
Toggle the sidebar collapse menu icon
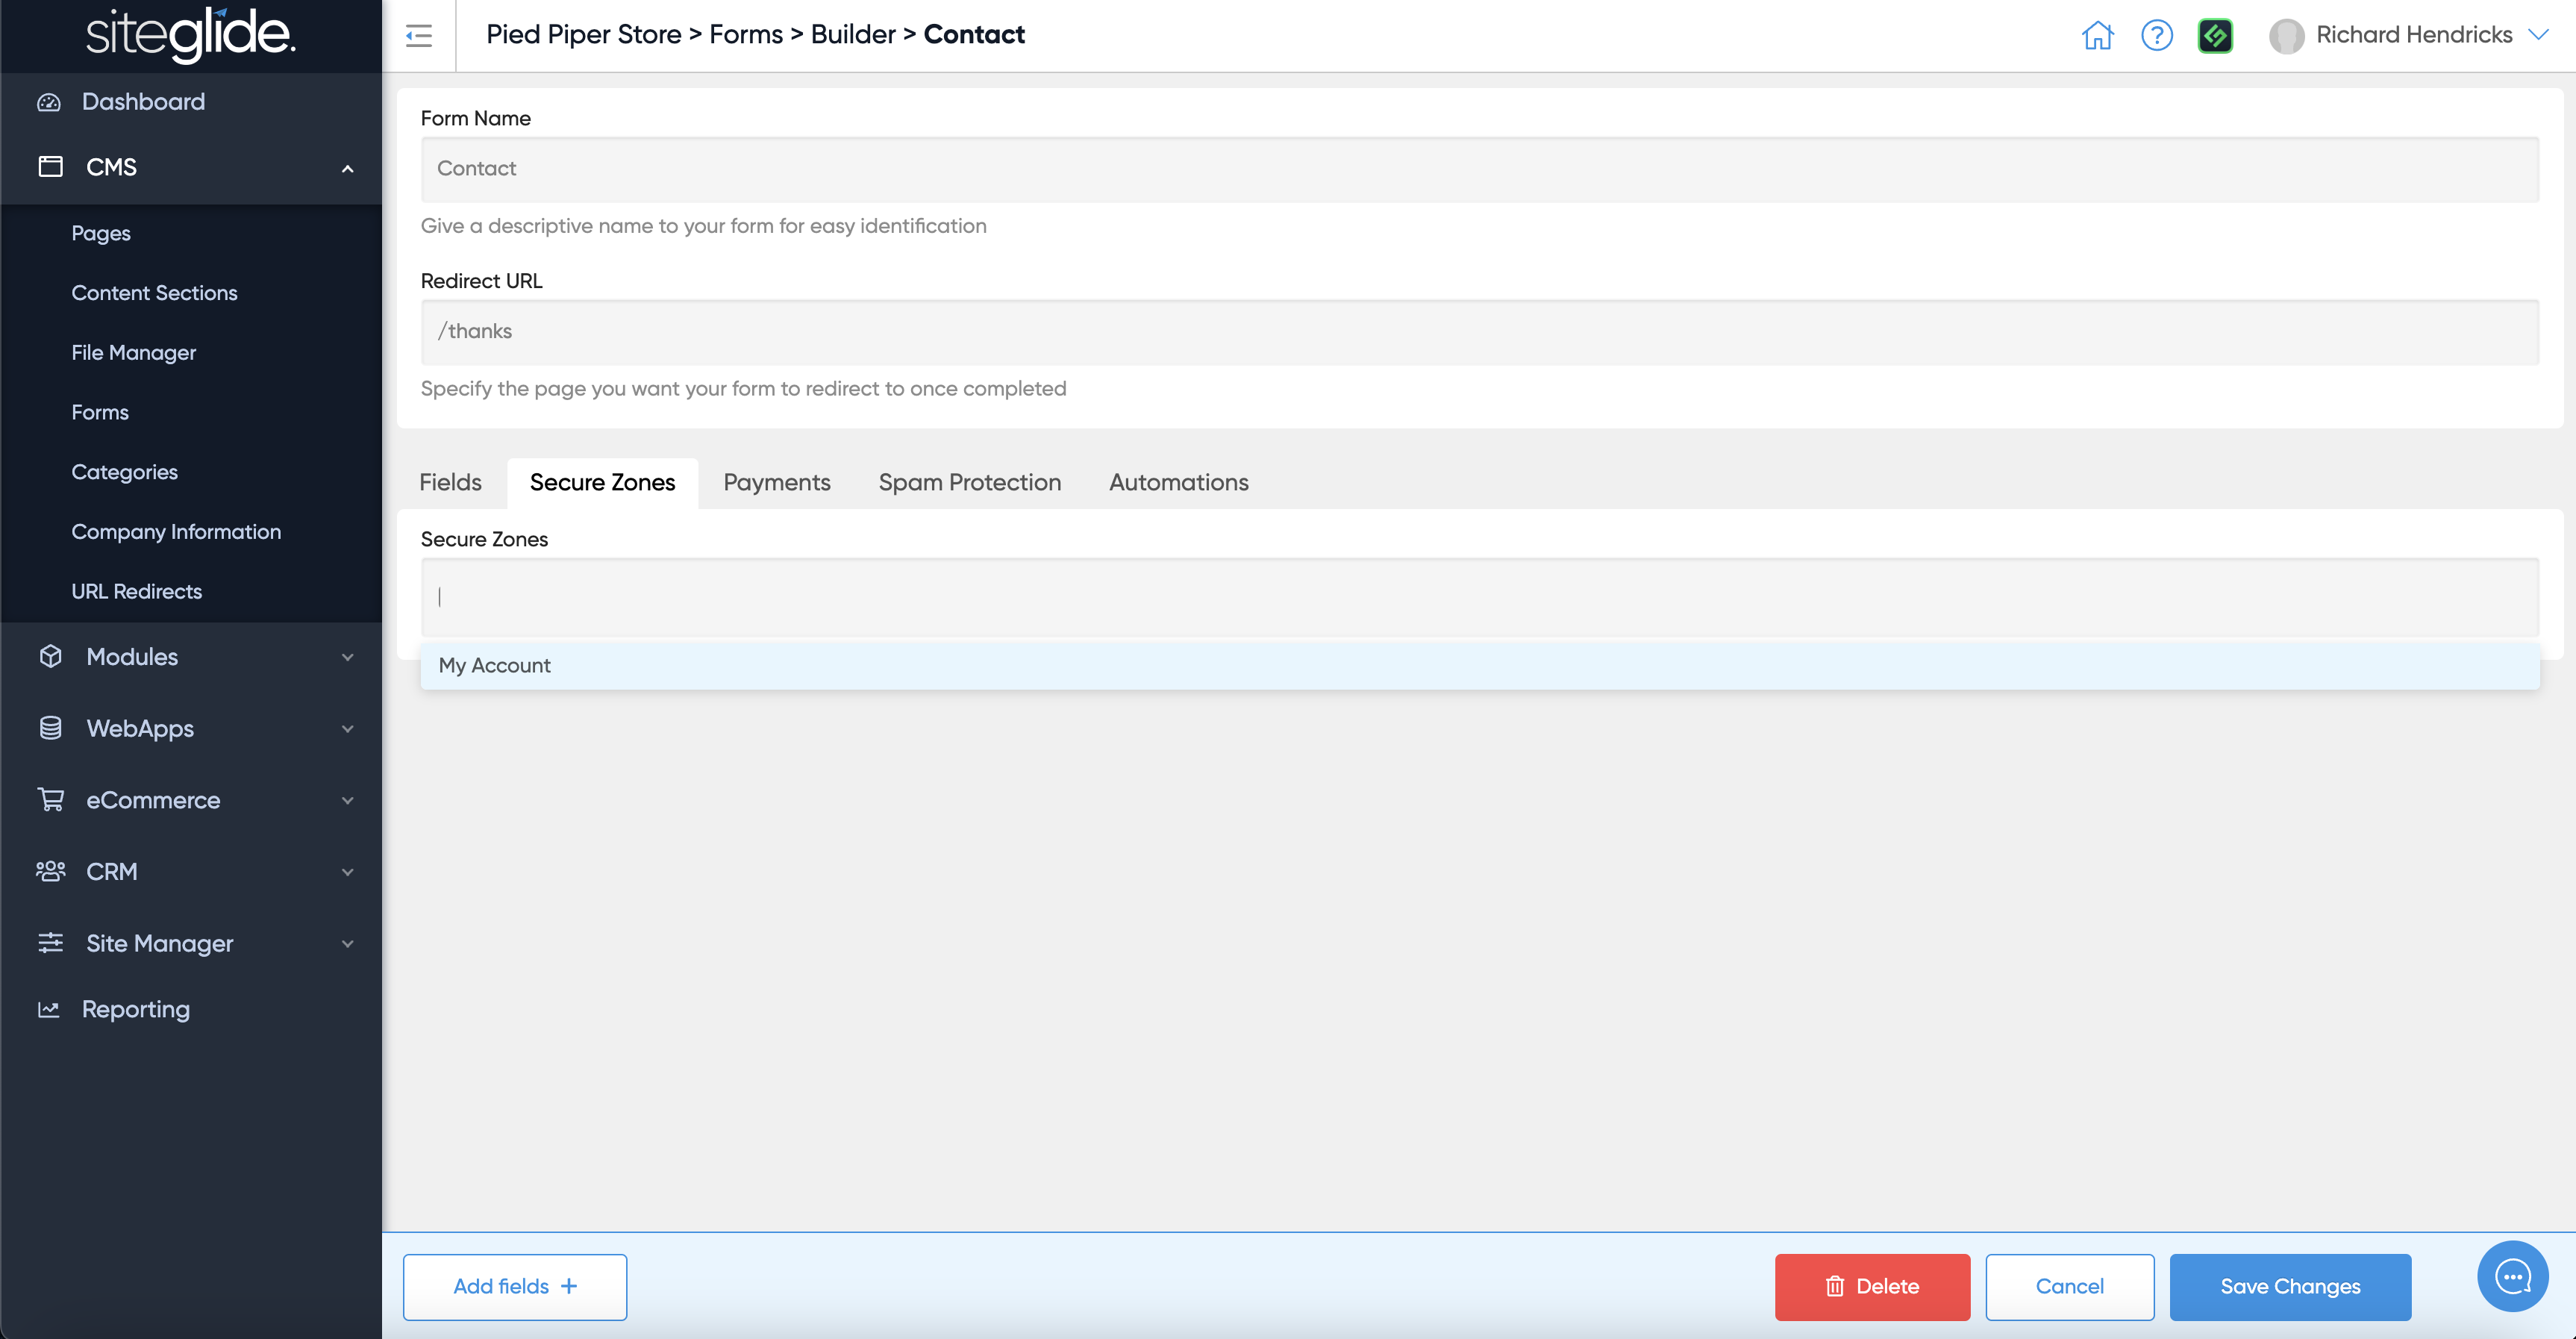pos(419,36)
